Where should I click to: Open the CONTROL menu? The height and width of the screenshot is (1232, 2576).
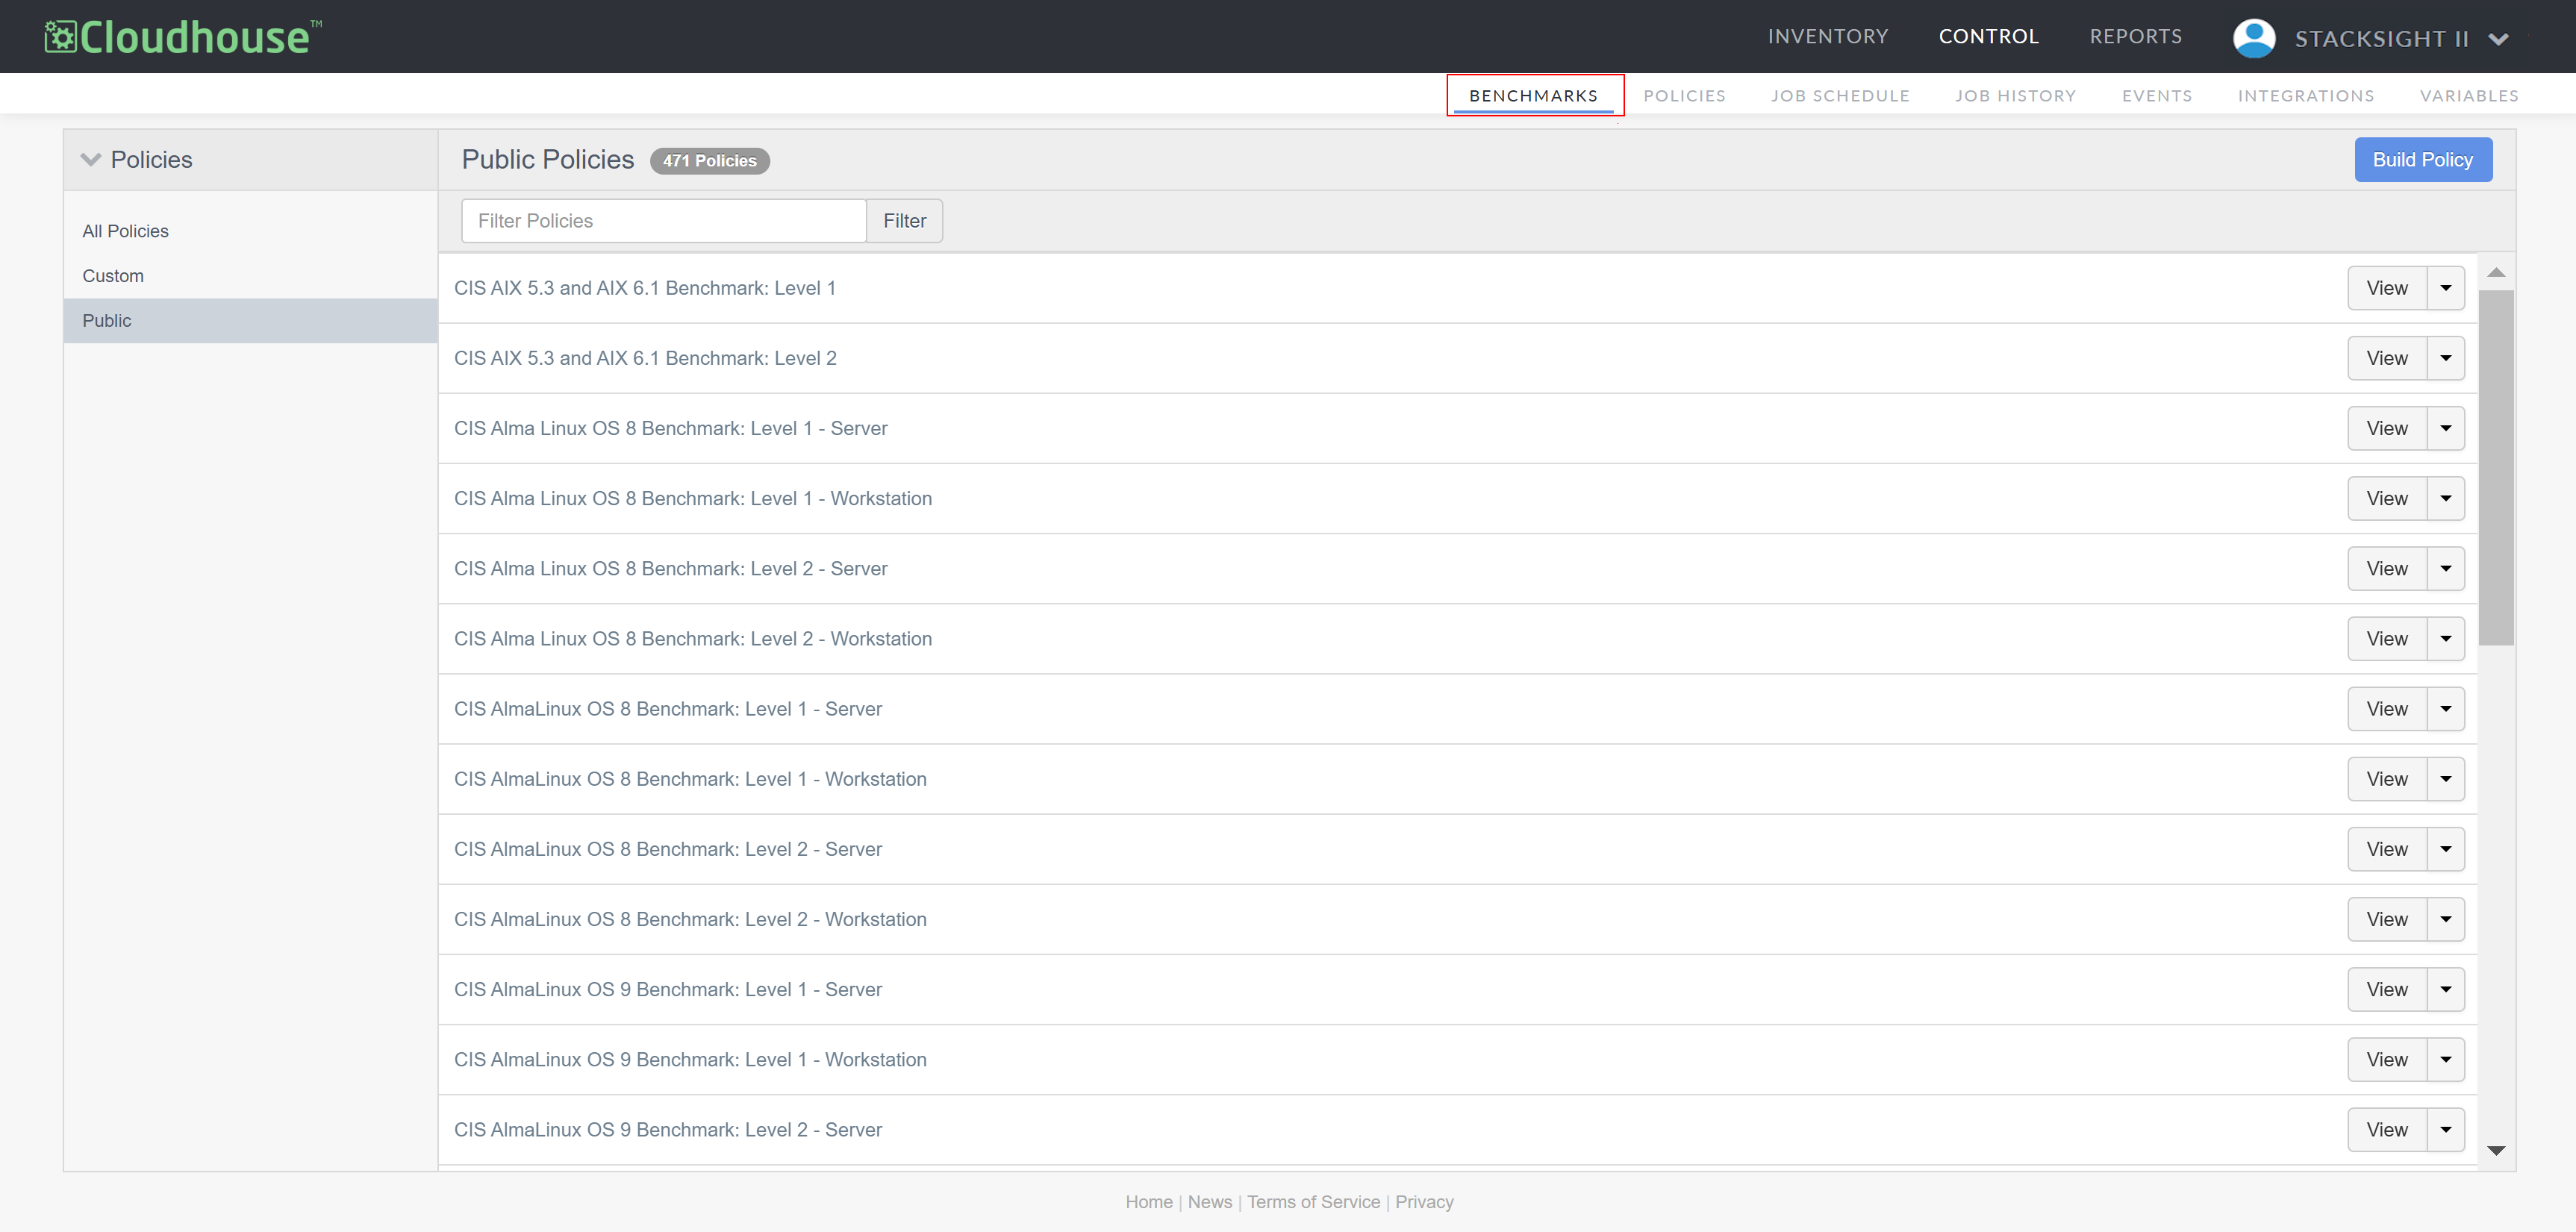pos(1988,37)
